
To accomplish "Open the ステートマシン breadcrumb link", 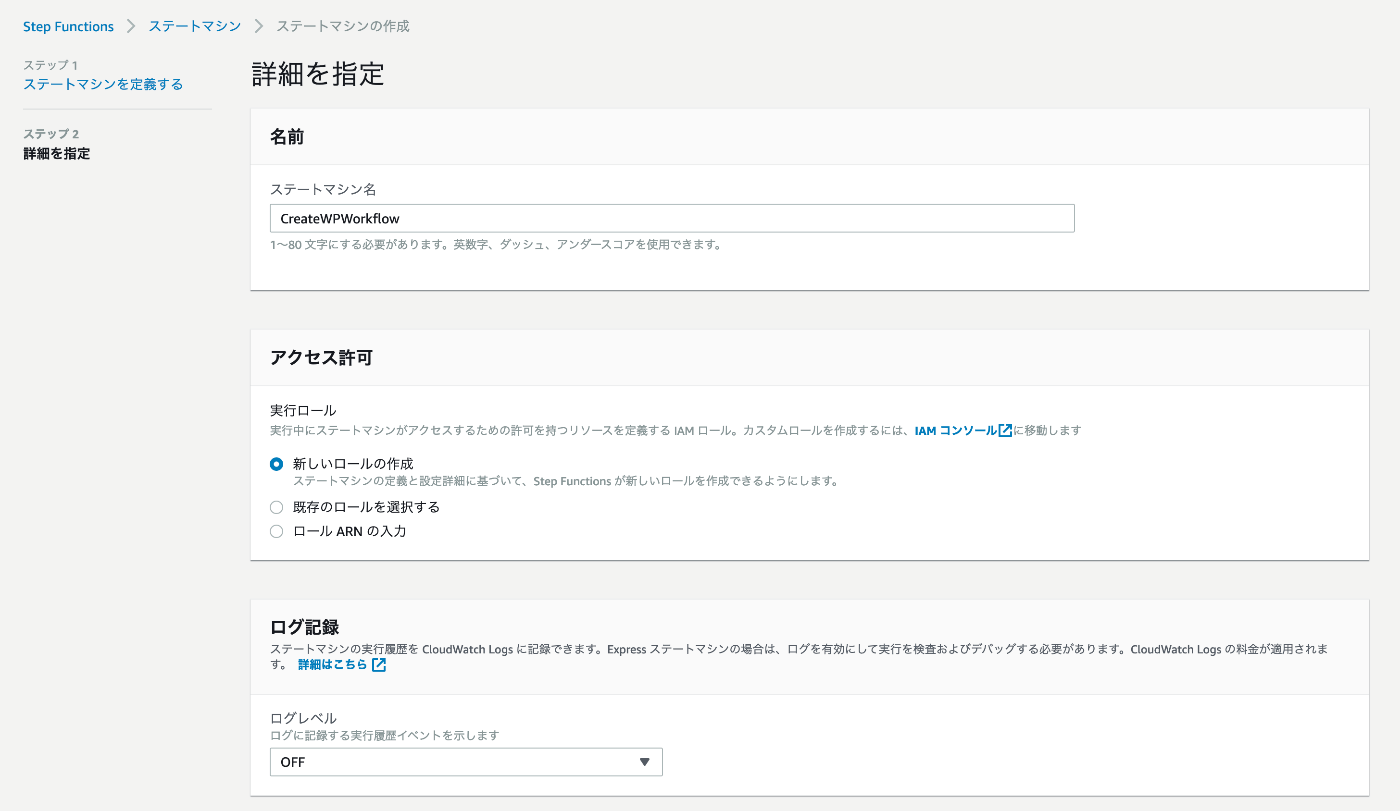I will [194, 26].
